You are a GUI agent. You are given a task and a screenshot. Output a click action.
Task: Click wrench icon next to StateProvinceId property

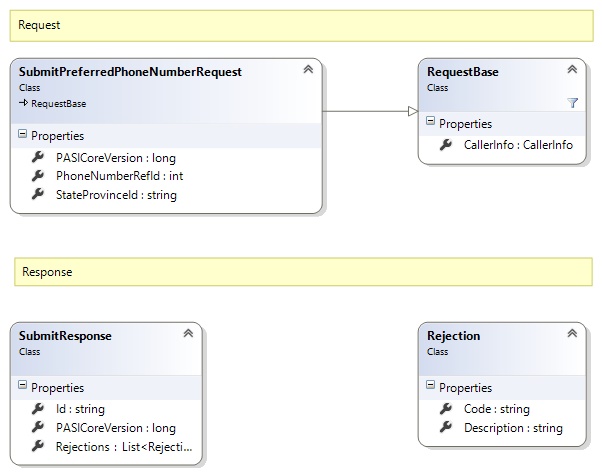click(x=38, y=194)
